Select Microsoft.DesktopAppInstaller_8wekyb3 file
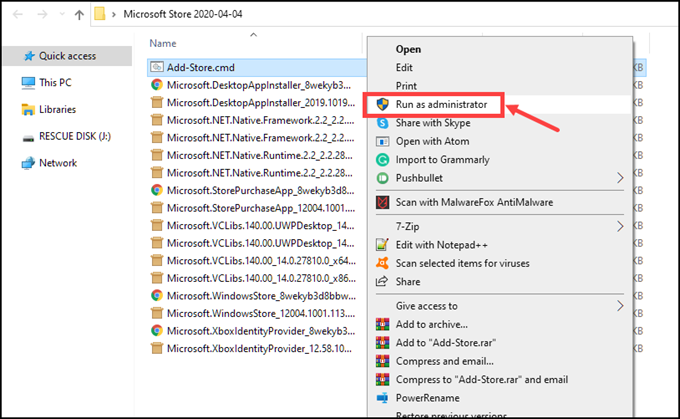 [258, 85]
